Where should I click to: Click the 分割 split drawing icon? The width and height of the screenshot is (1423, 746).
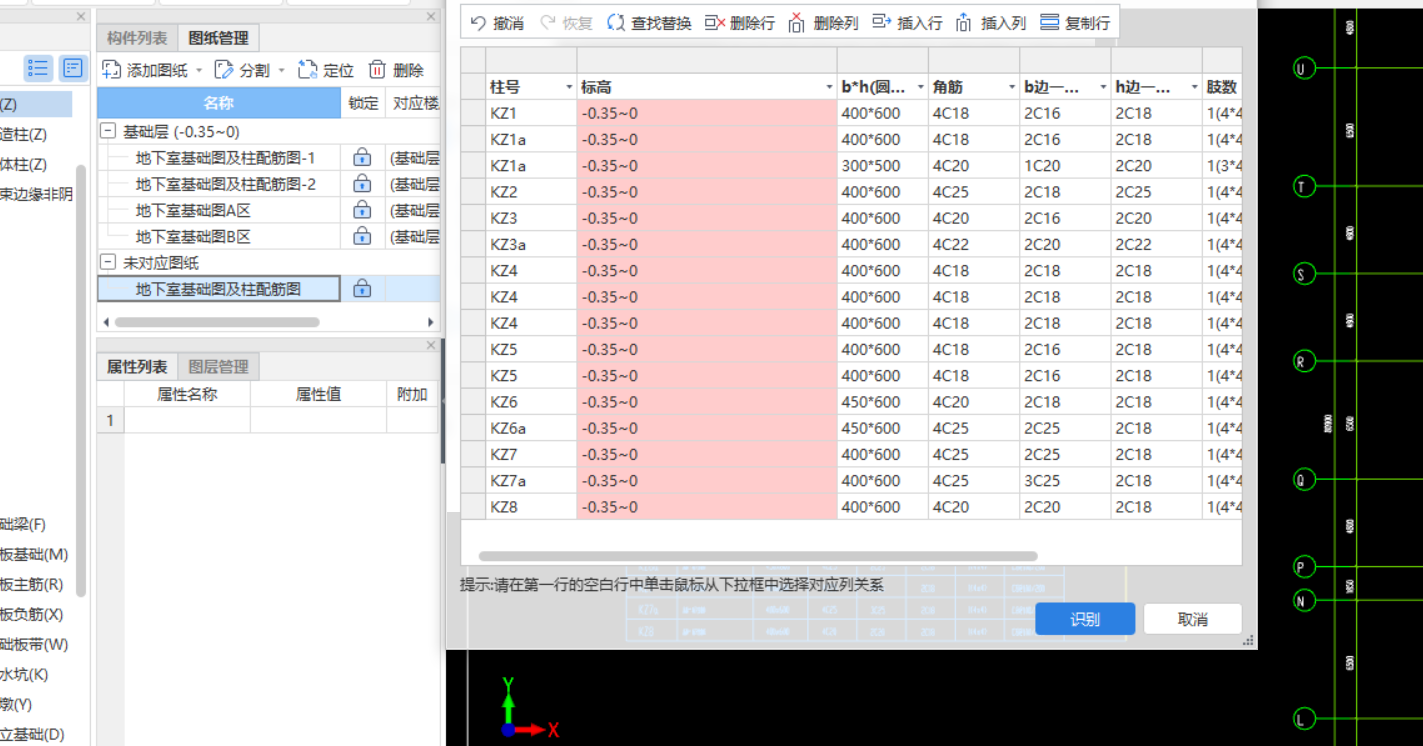click(x=224, y=70)
